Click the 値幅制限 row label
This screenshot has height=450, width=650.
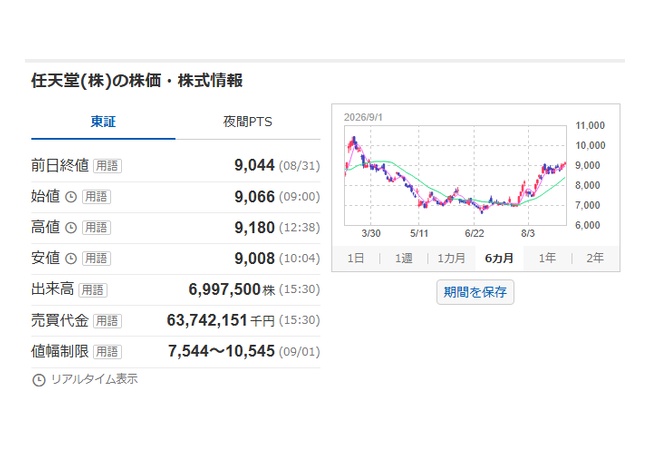(x=60, y=351)
